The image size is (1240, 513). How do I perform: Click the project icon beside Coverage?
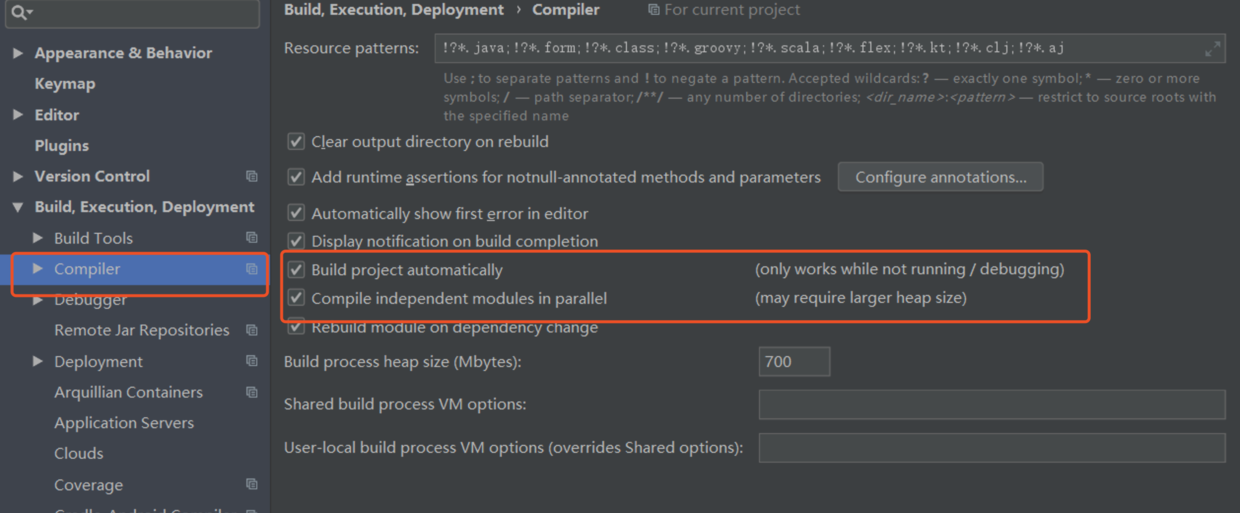(252, 484)
